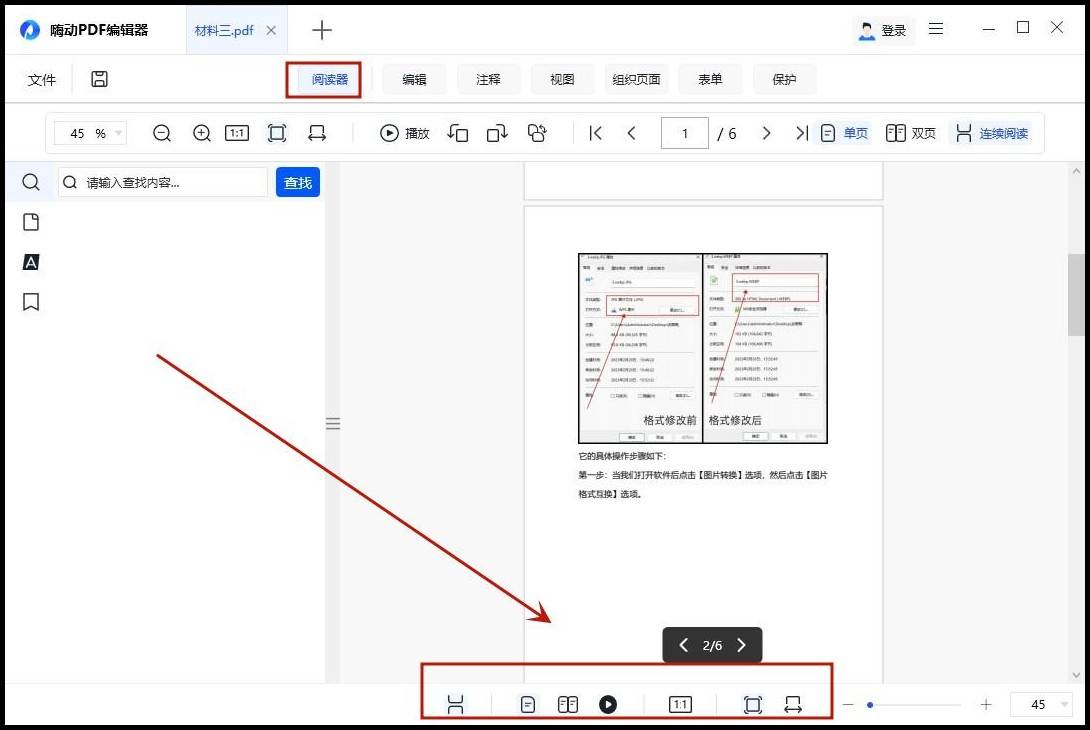The width and height of the screenshot is (1090, 730).
Task: Switch to 表单 tab
Action: pyautogui.click(x=710, y=79)
